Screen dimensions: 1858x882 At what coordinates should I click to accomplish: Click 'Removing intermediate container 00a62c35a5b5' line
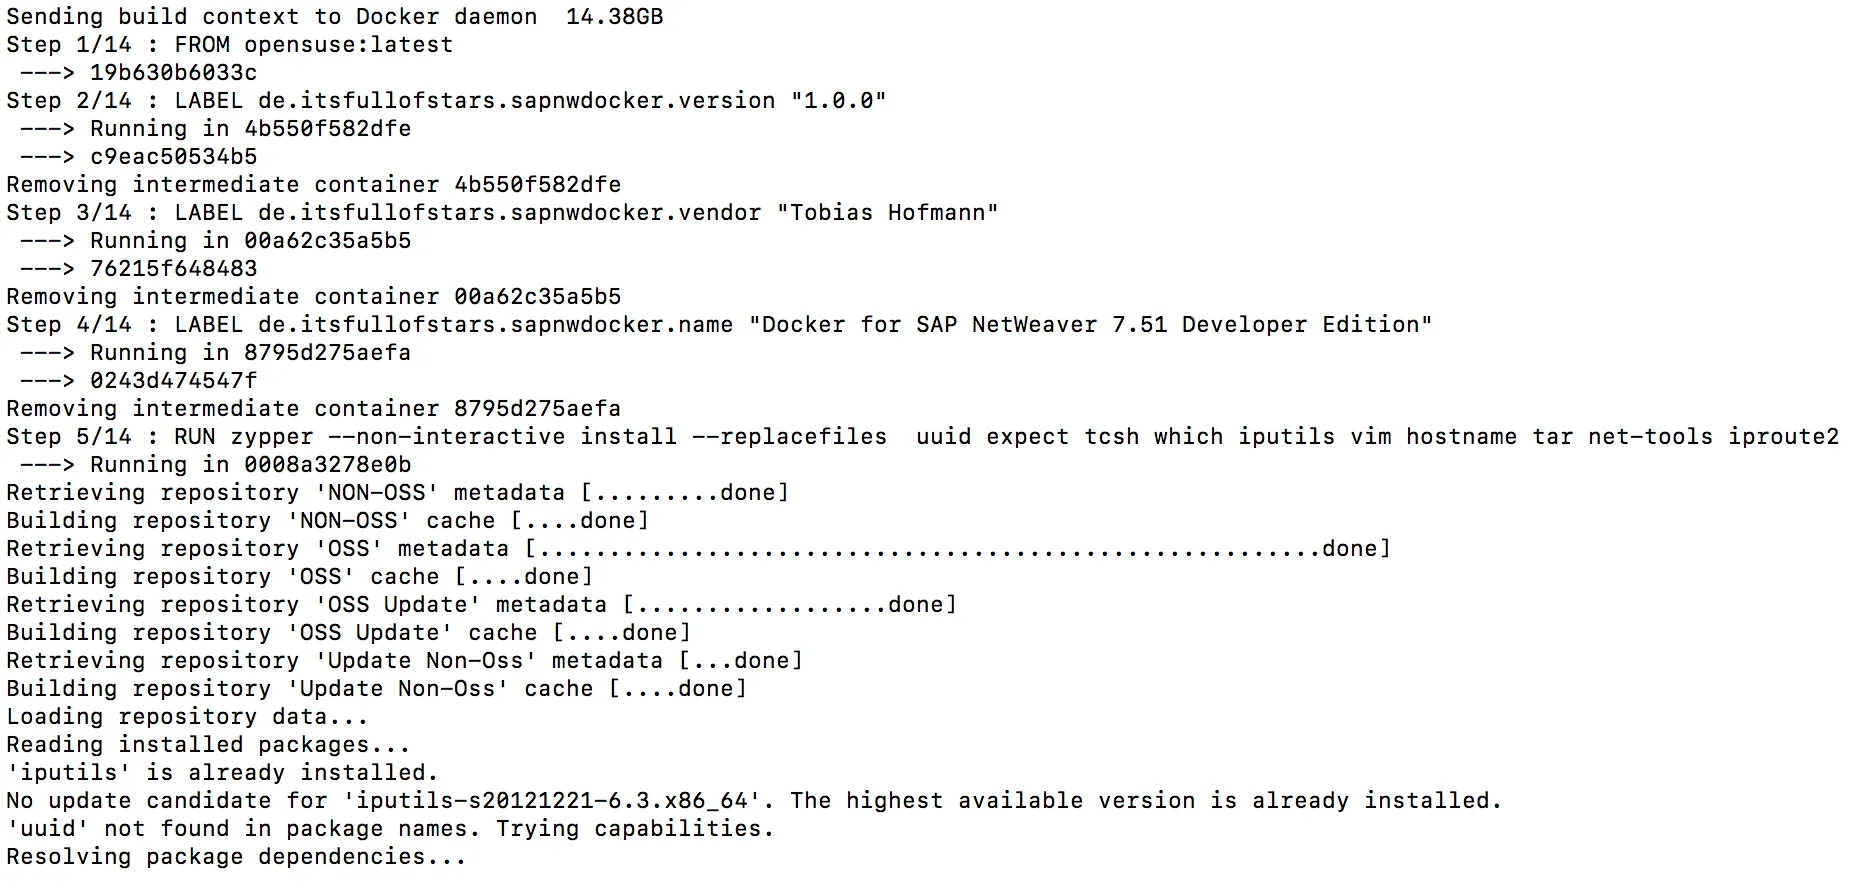[x=313, y=297]
